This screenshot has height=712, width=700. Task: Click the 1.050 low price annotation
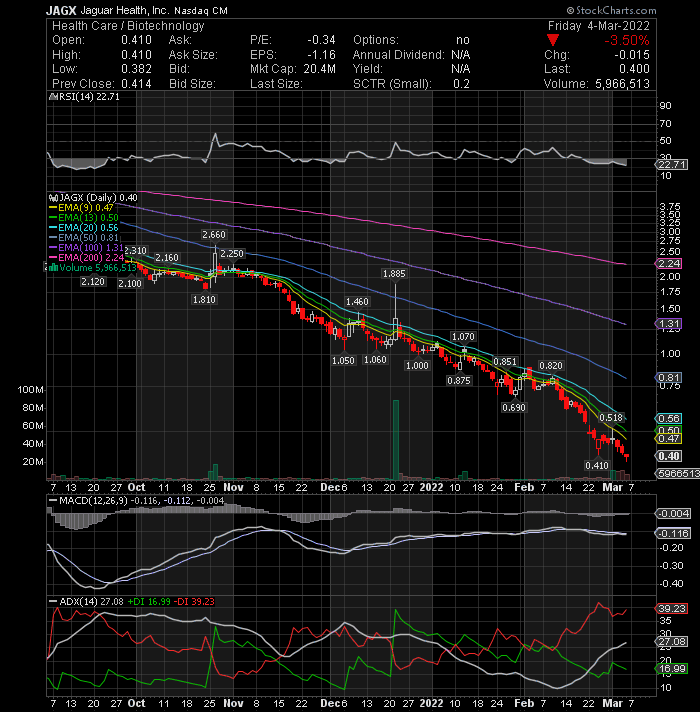pyautogui.click(x=343, y=361)
